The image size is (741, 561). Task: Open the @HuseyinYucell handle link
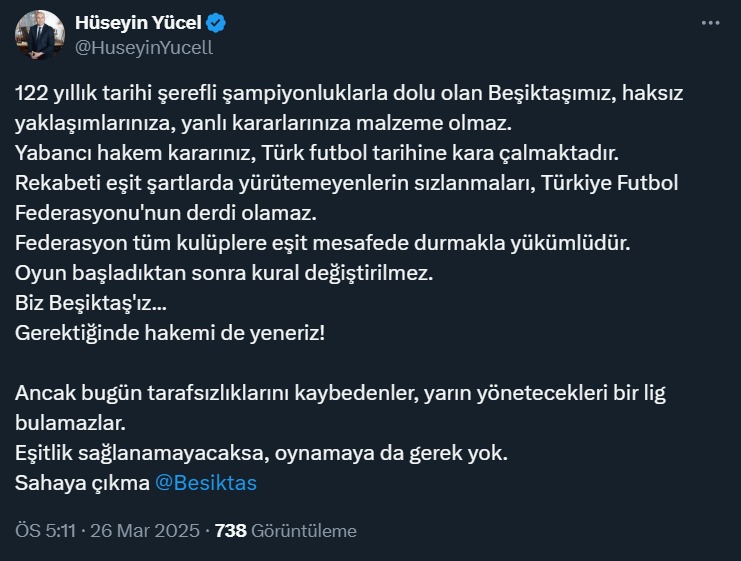point(144,47)
